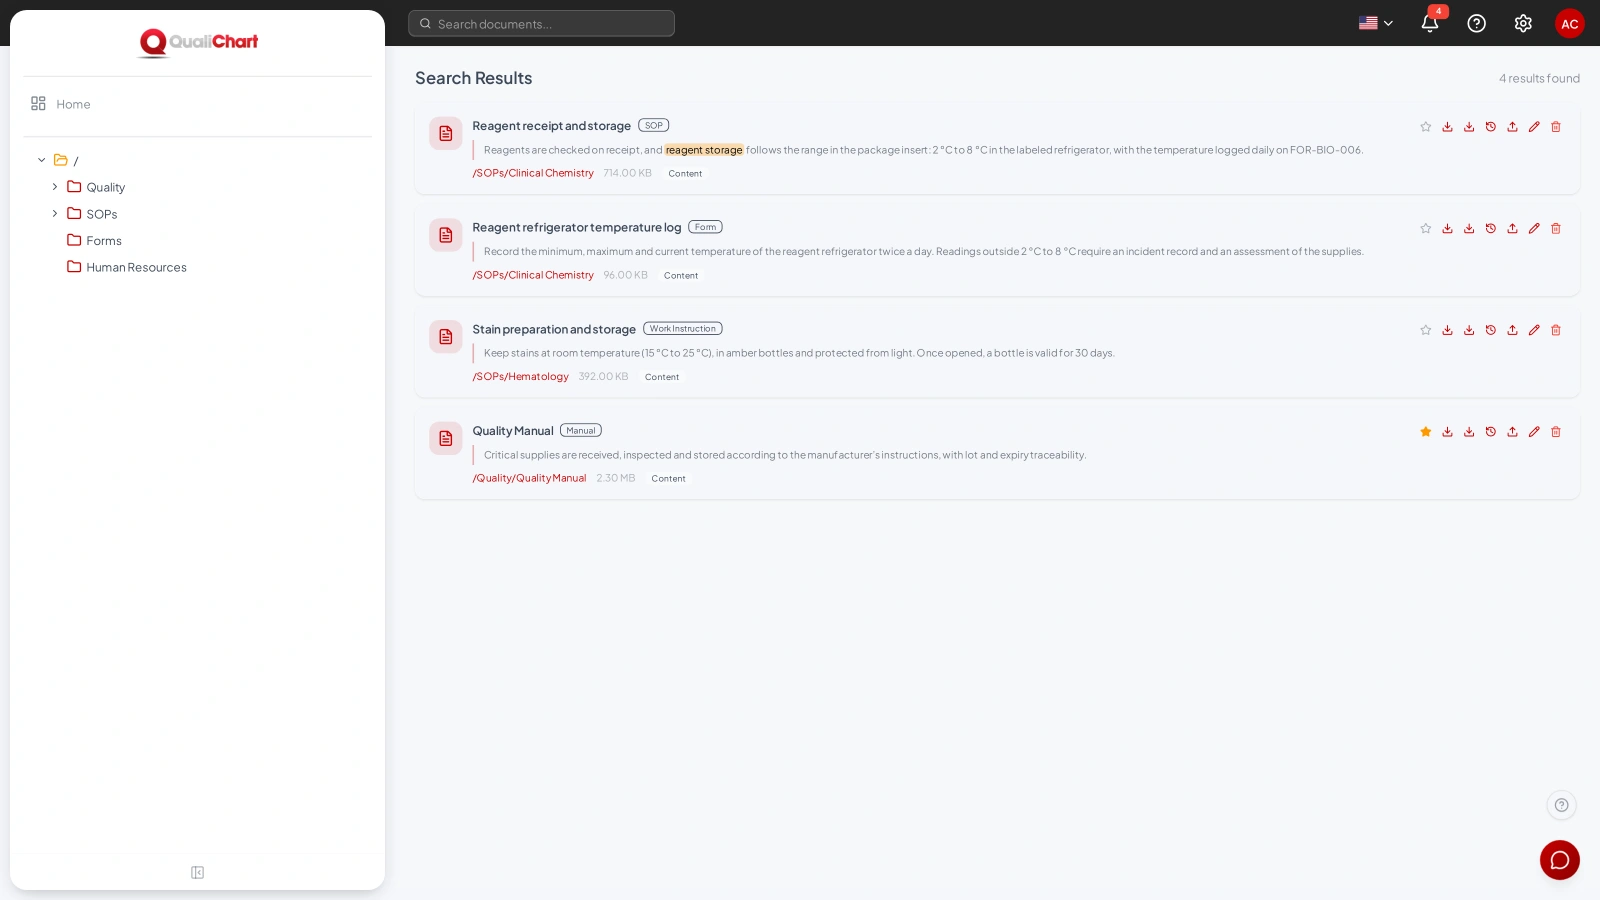Open the AC user avatar menu
Image resolution: width=1600 pixels, height=900 pixels.
coord(1570,23)
